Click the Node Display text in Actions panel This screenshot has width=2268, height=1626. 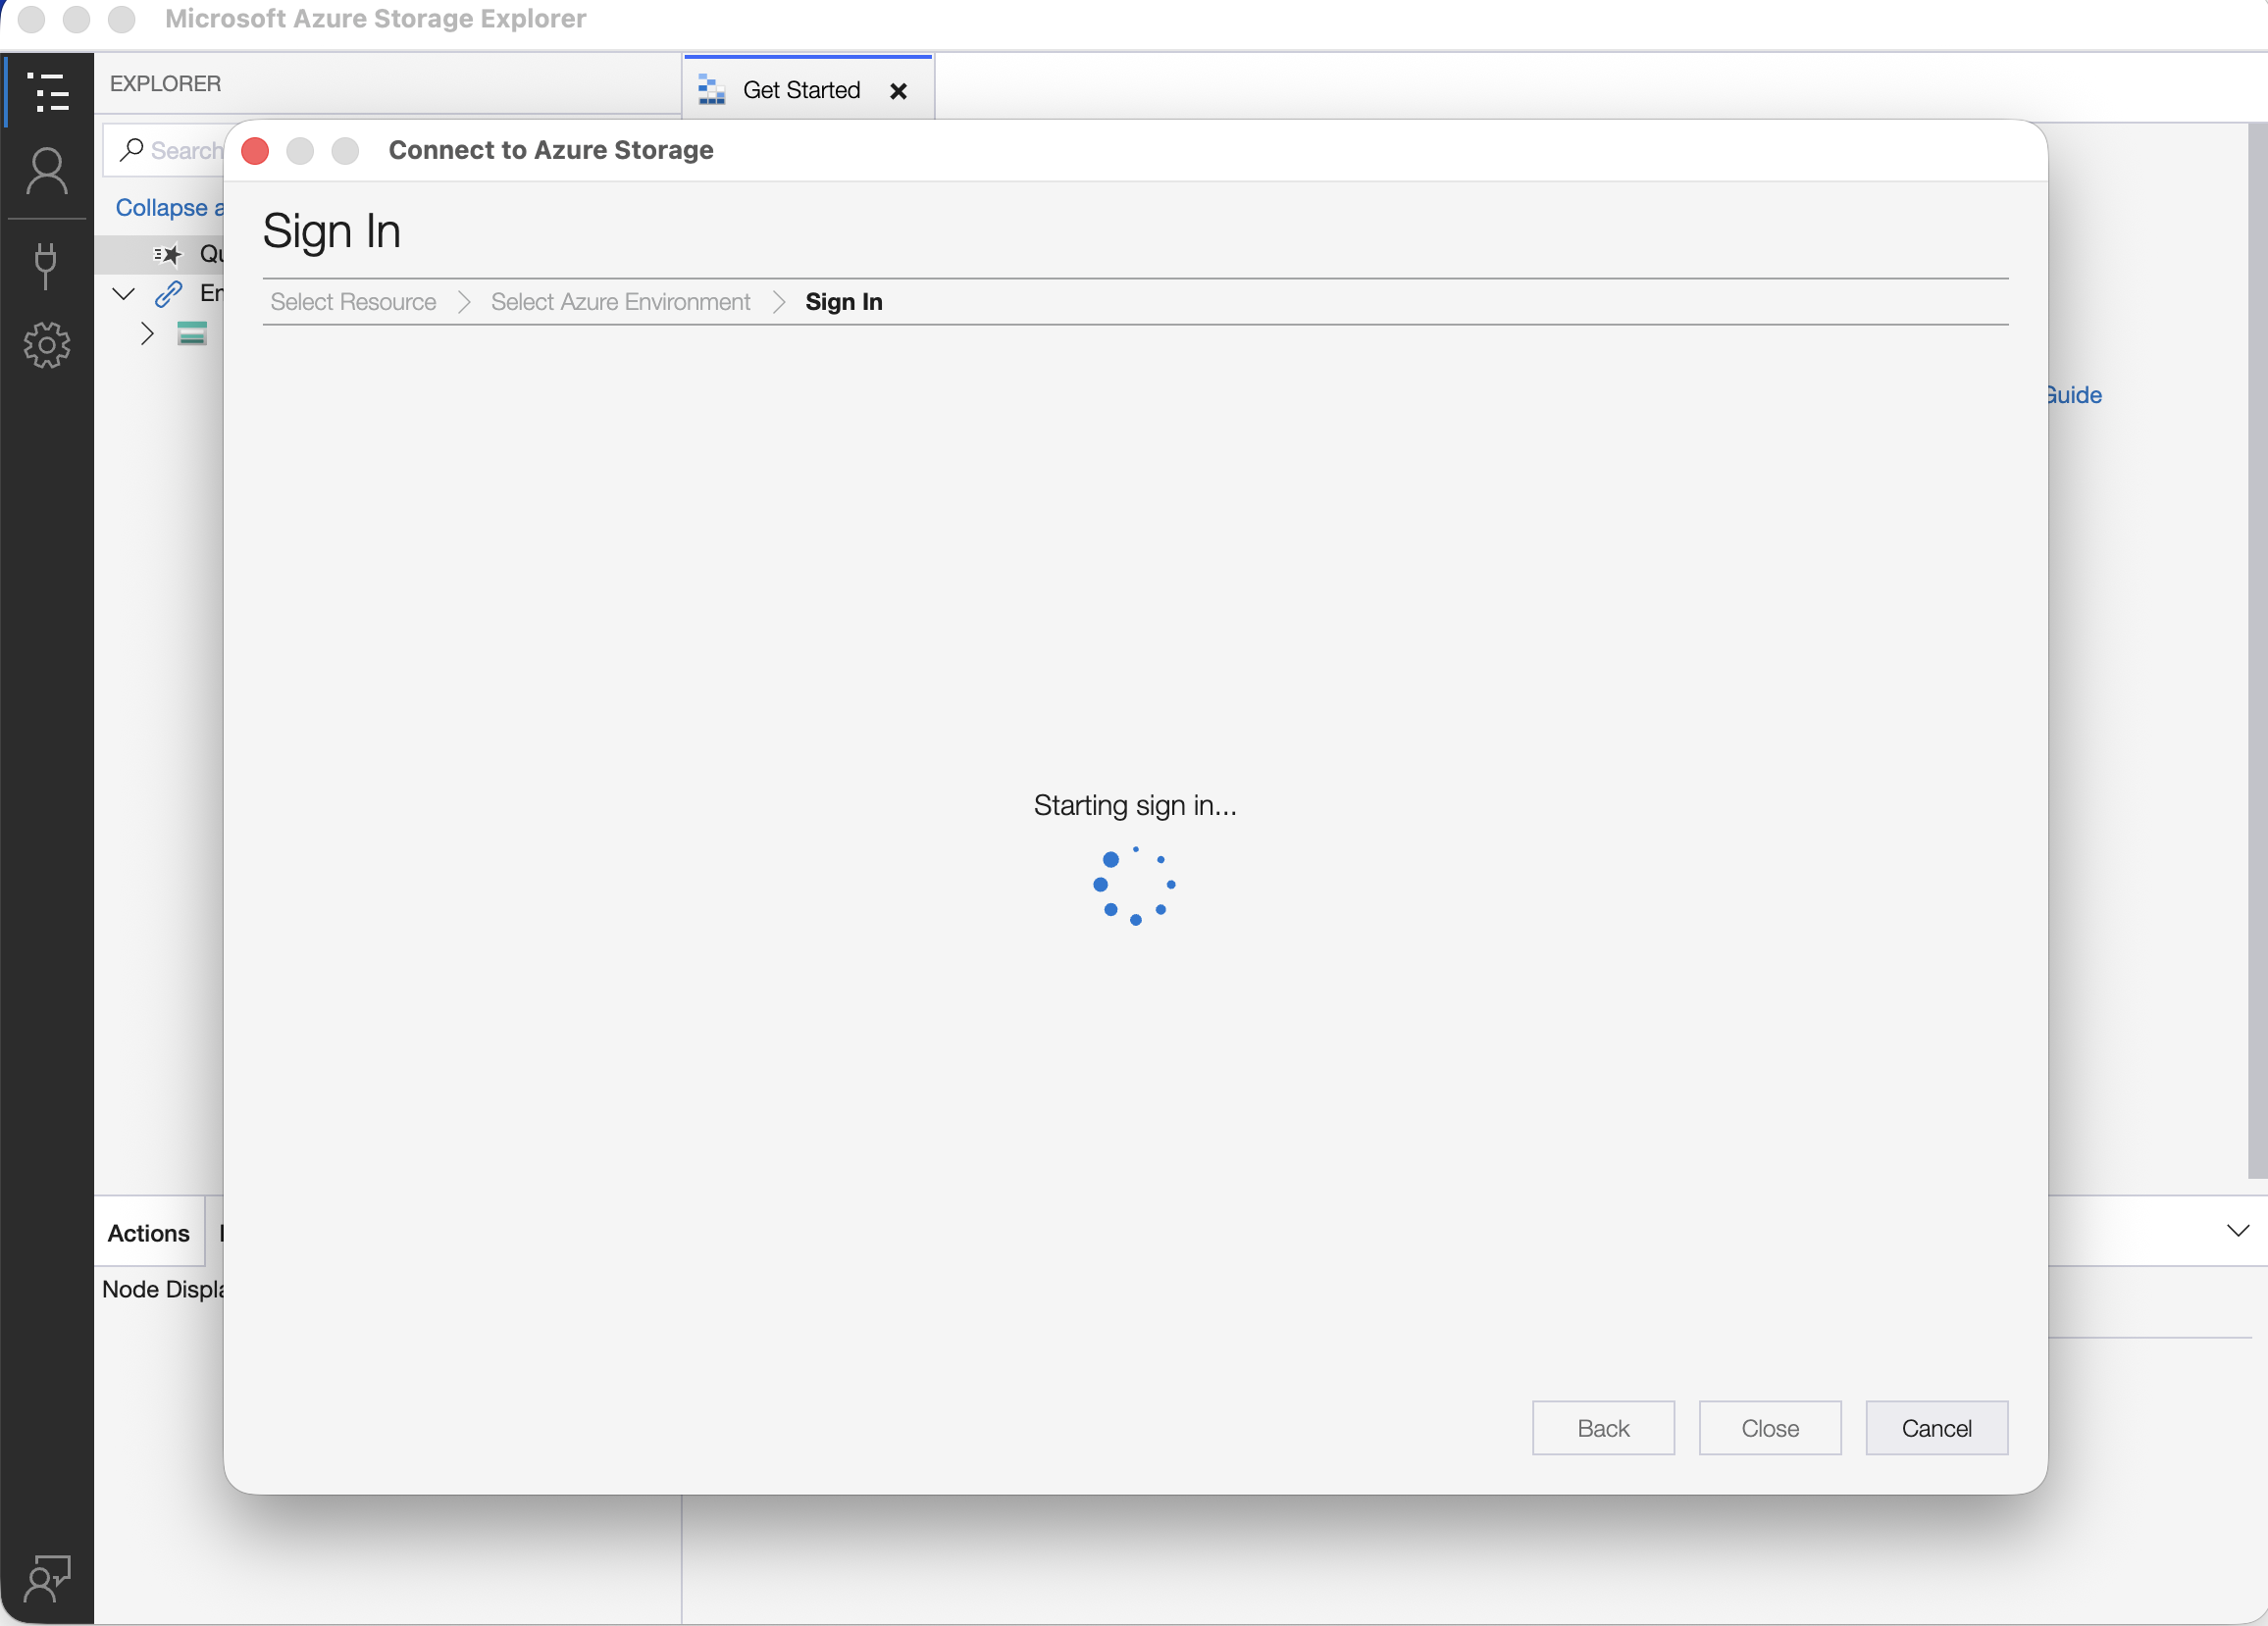click(163, 1289)
